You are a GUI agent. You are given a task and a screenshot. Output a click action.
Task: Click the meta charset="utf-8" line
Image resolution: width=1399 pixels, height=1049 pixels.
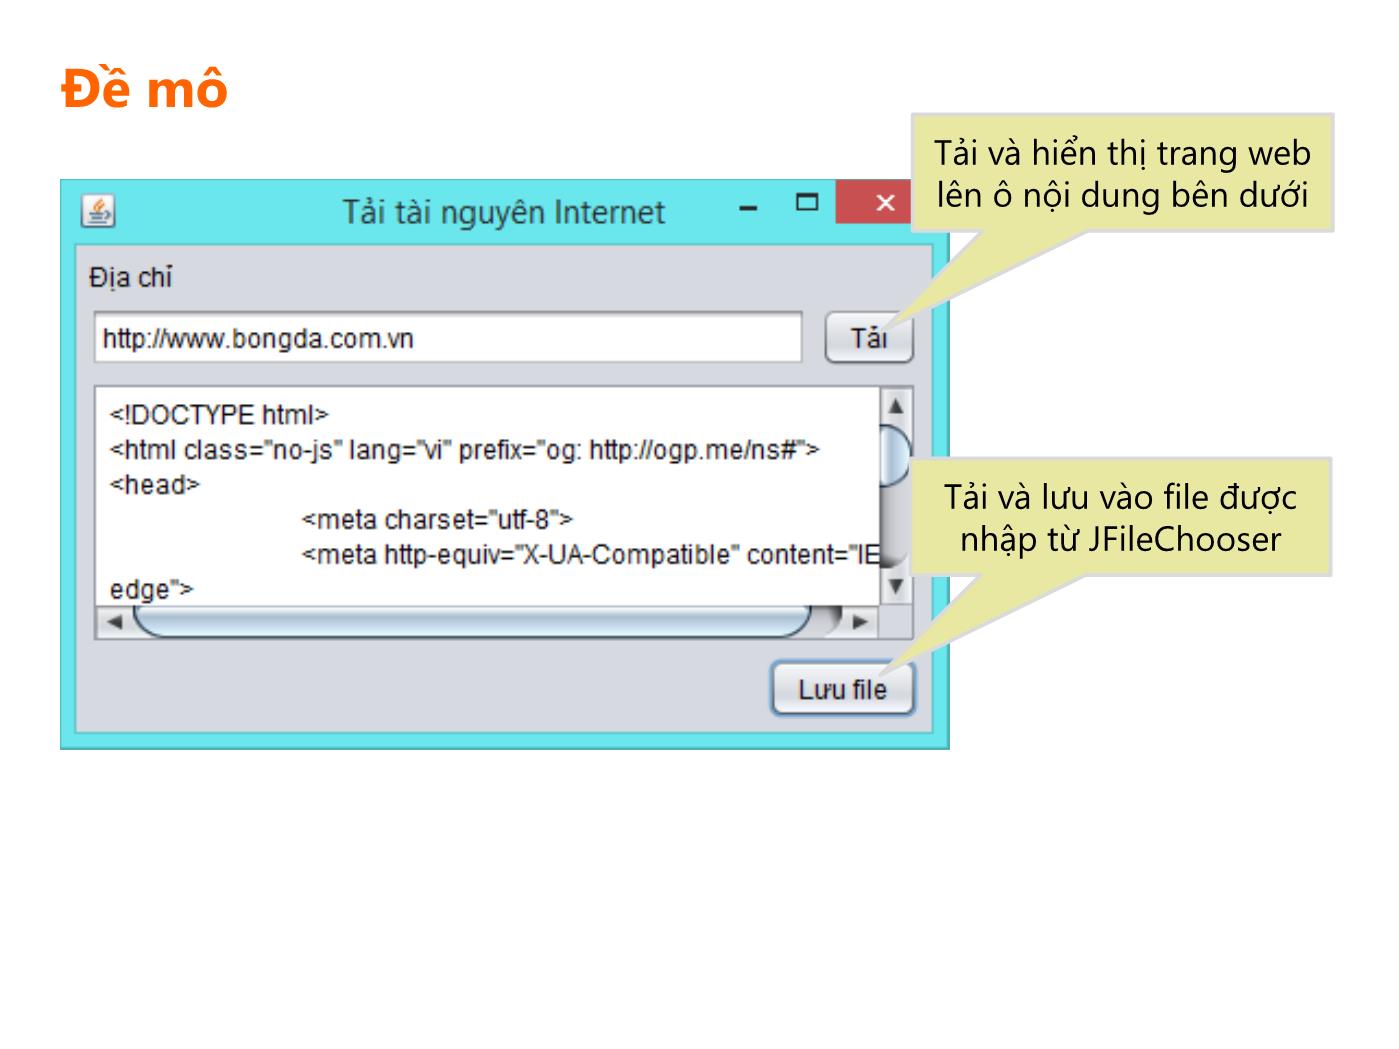(x=437, y=520)
